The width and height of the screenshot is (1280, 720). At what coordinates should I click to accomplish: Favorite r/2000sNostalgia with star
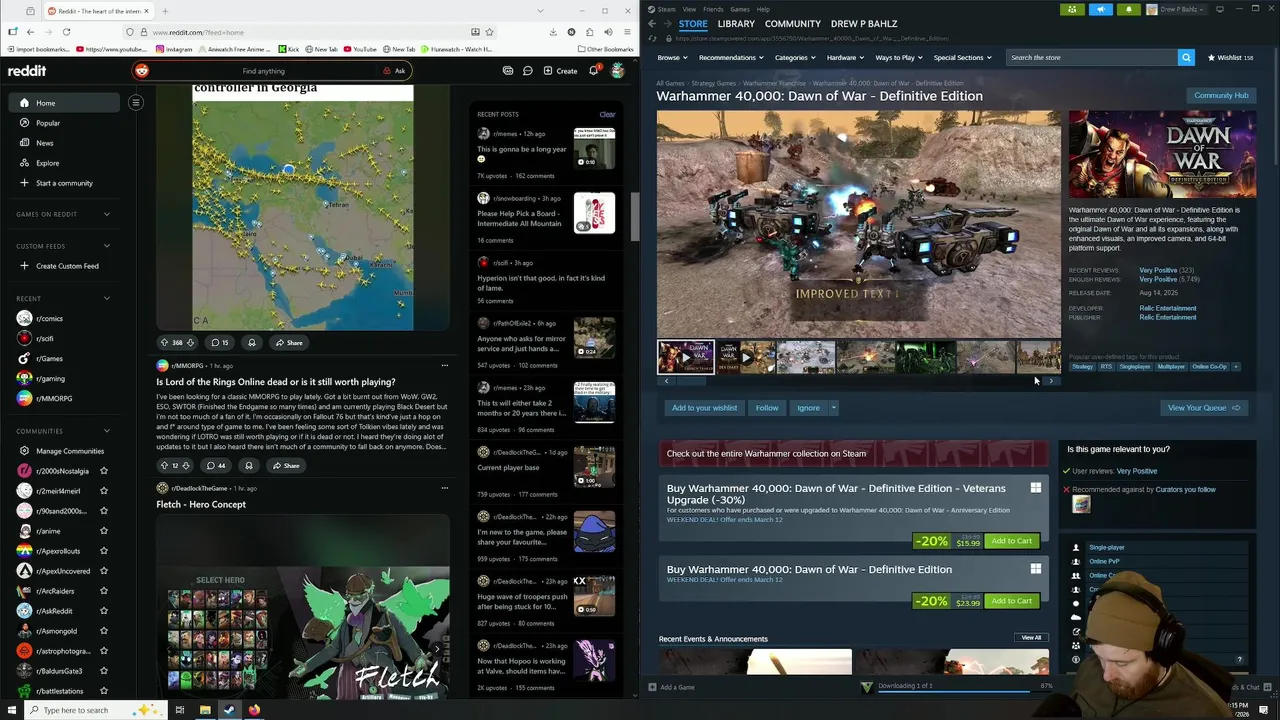coord(104,471)
